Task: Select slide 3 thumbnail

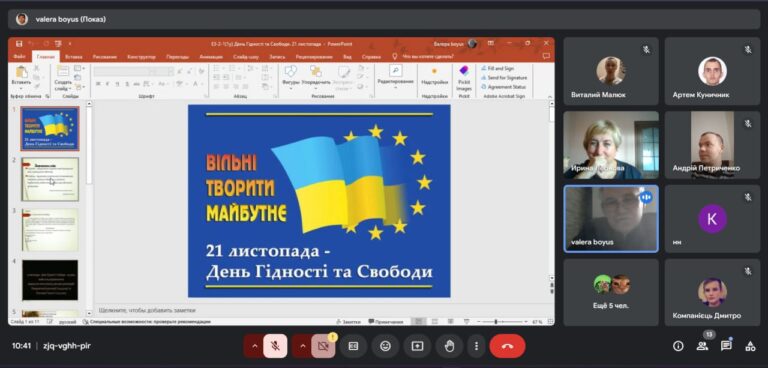Action: tap(50, 230)
